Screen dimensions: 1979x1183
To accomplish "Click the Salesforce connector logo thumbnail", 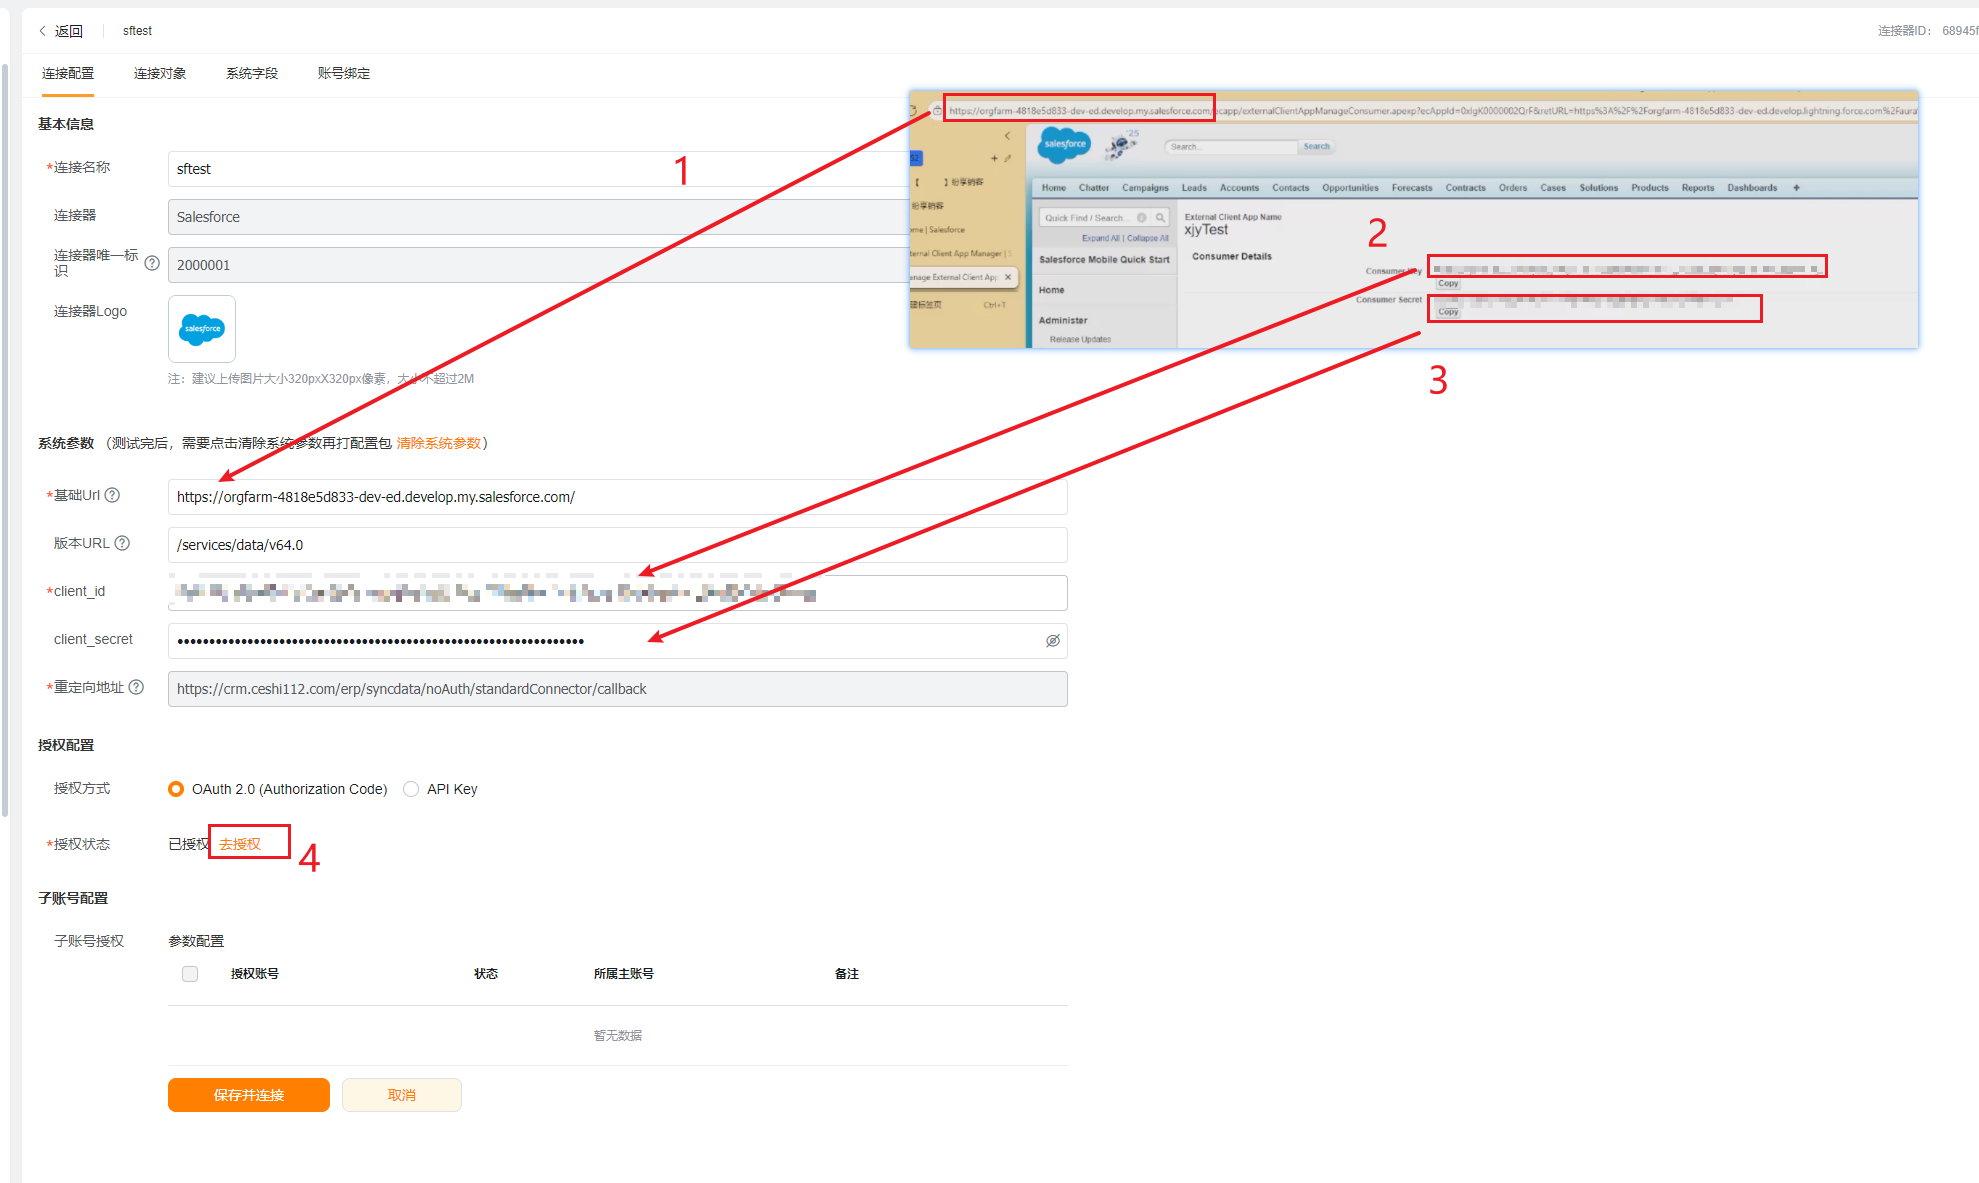I will 202,329.
